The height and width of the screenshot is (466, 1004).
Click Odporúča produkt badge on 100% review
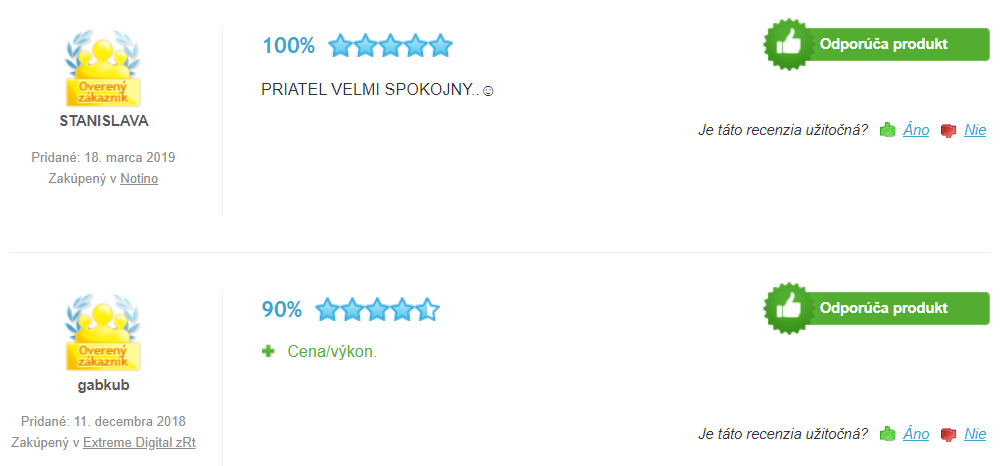(877, 44)
